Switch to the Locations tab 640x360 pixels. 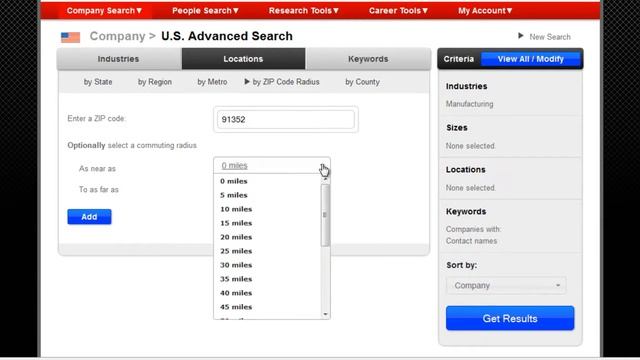[x=243, y=59]
